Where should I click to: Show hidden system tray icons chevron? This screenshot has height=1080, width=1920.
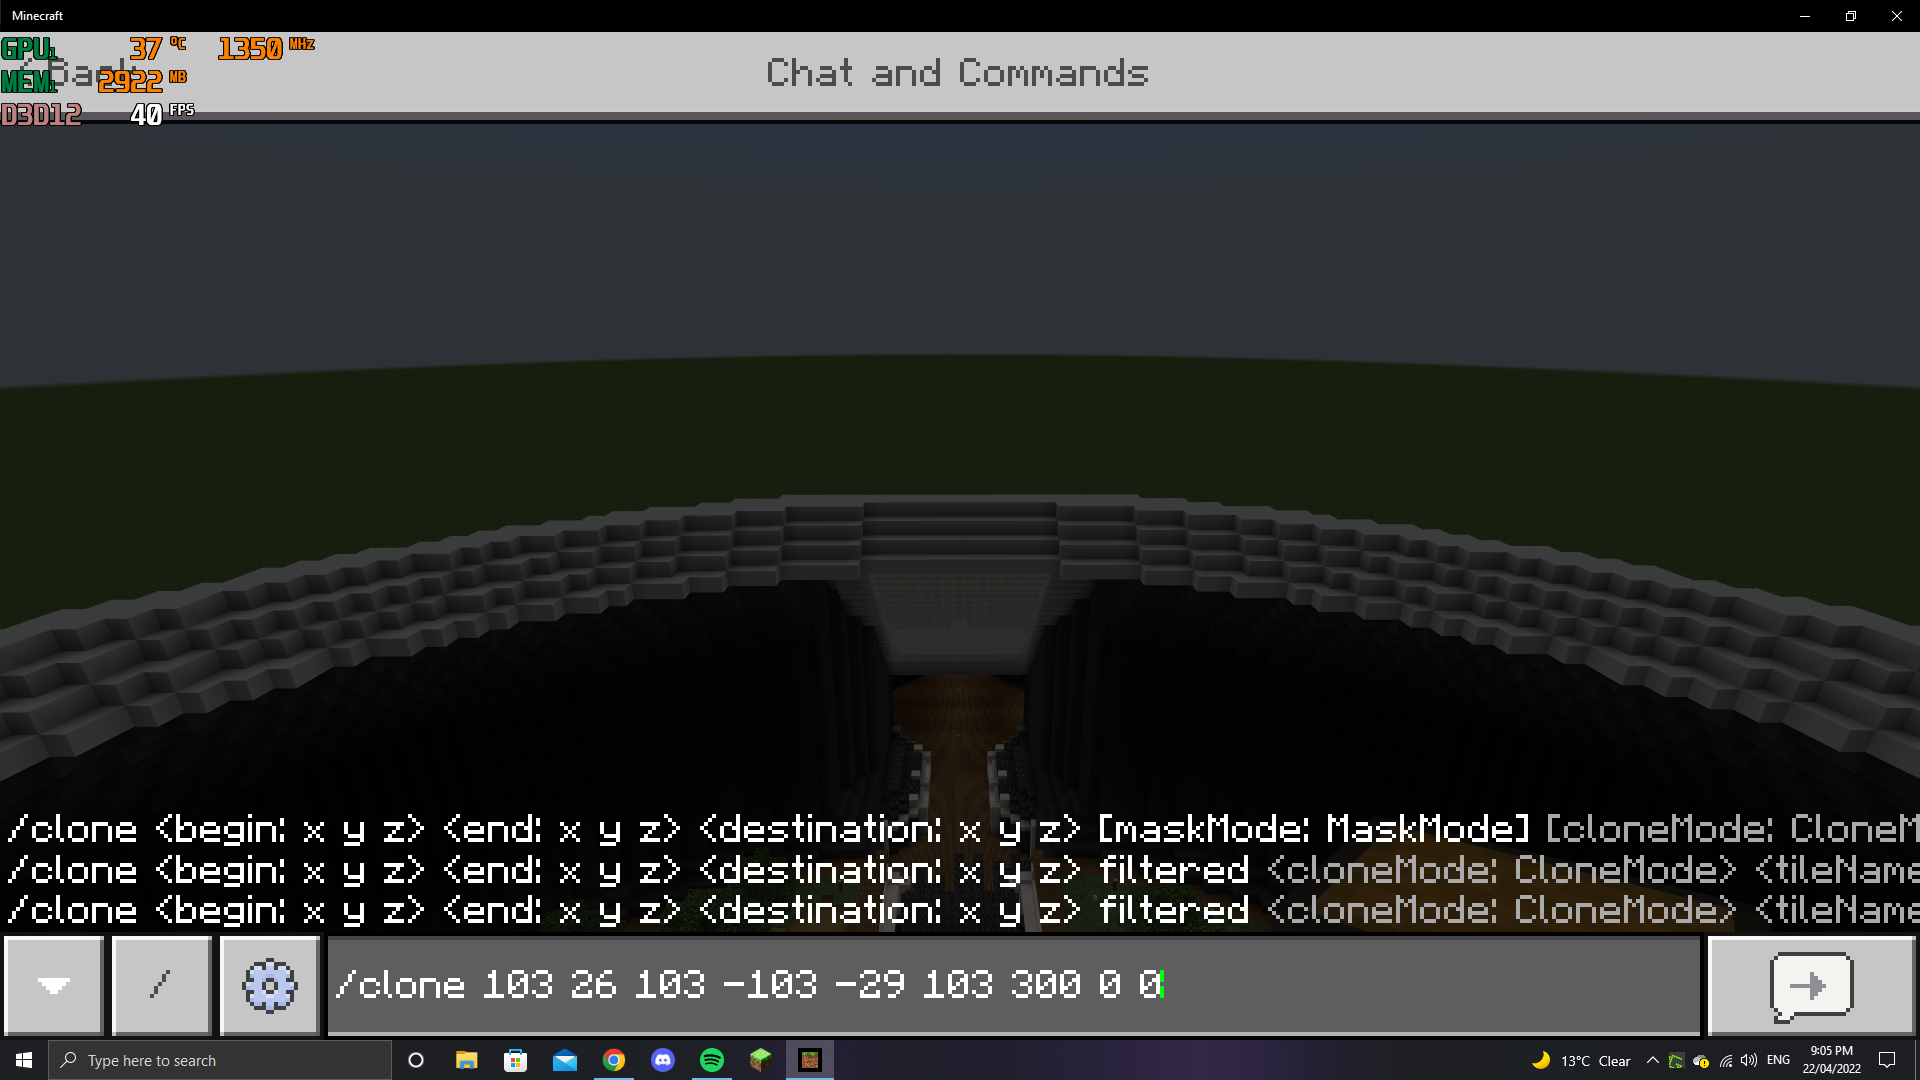tap(1652, 1060)
